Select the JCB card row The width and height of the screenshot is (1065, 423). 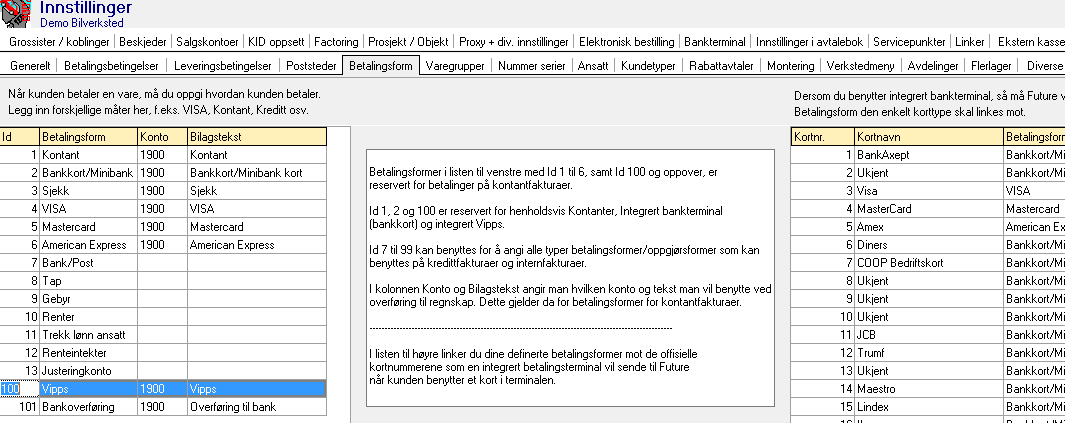click(x=928, y=335)
